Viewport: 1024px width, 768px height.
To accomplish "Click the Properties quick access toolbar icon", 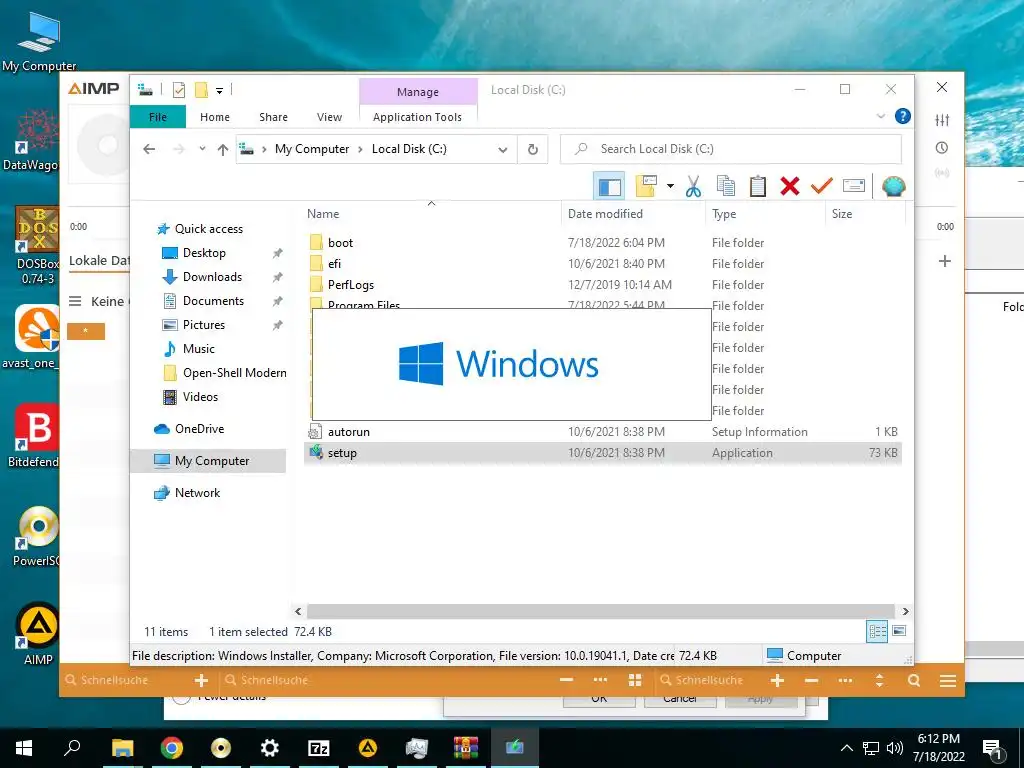I will 178,89.
